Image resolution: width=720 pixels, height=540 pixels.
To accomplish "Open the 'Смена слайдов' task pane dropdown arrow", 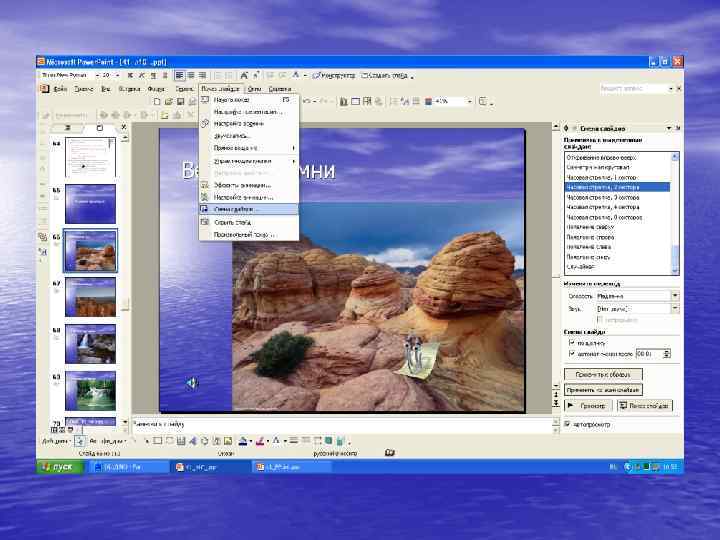I will 669,128.
